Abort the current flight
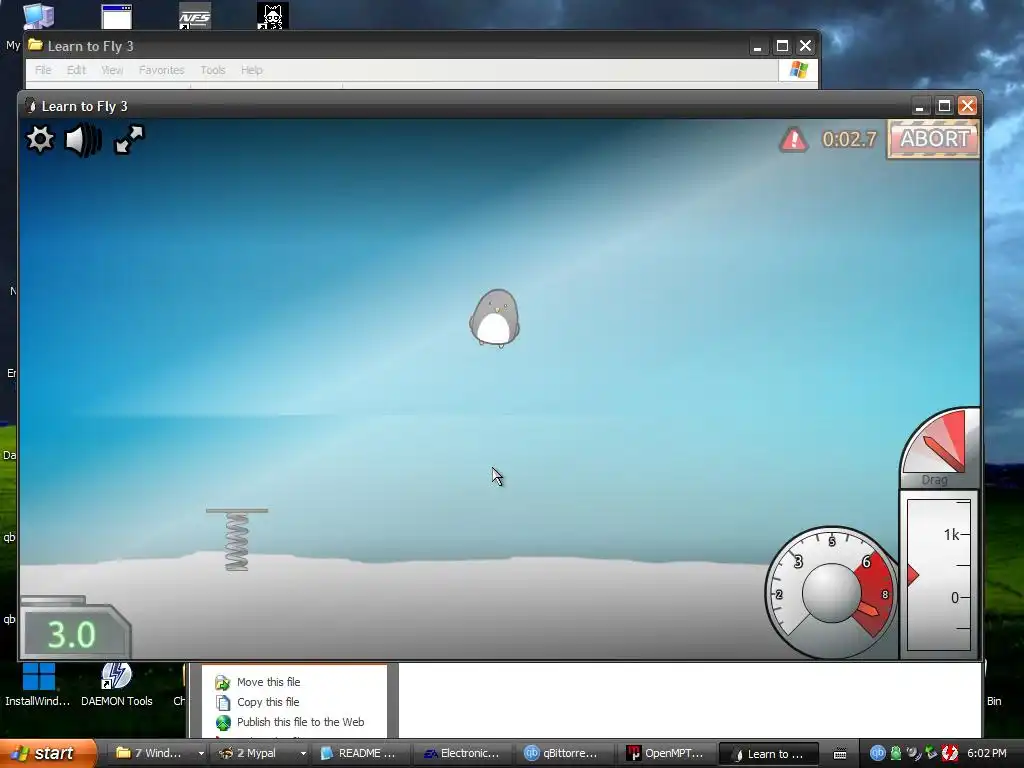The height and width of the screenshot is (768, 1024). coord(934,138)
